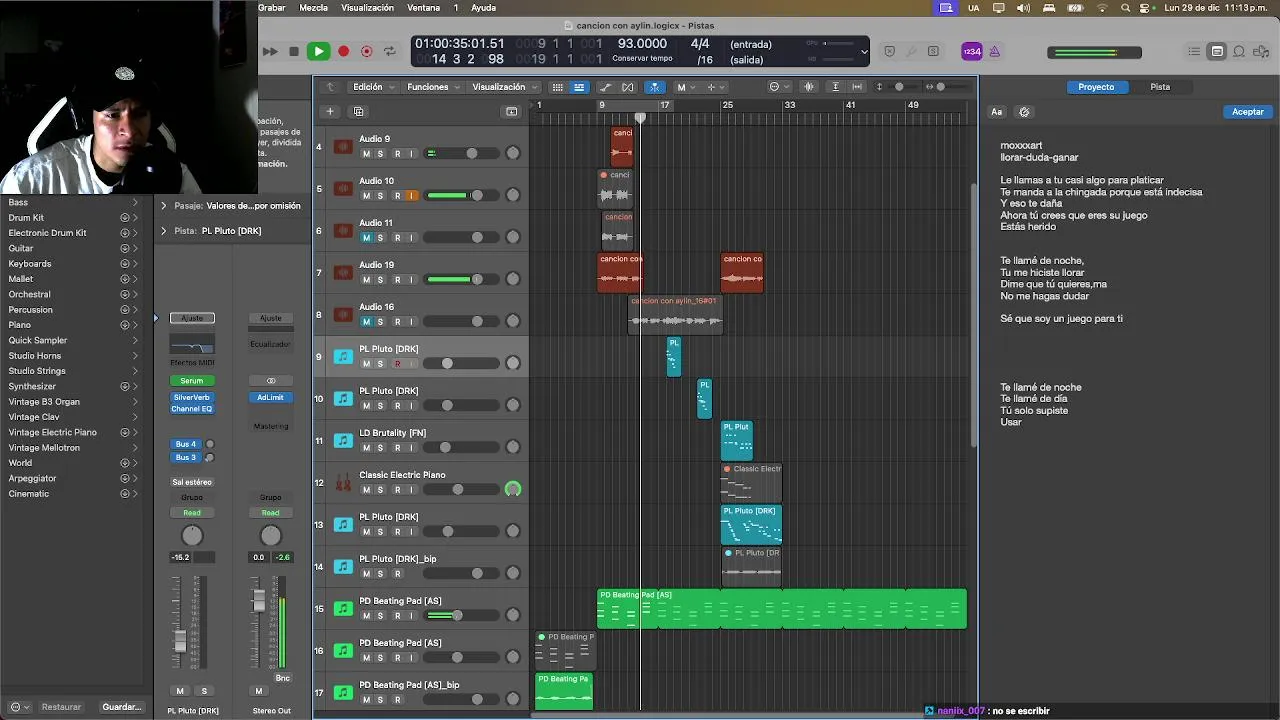Toggle the purple count-in 1234 button
Image resolution: width=1280 pixels, height=720 pixels.
972,51
